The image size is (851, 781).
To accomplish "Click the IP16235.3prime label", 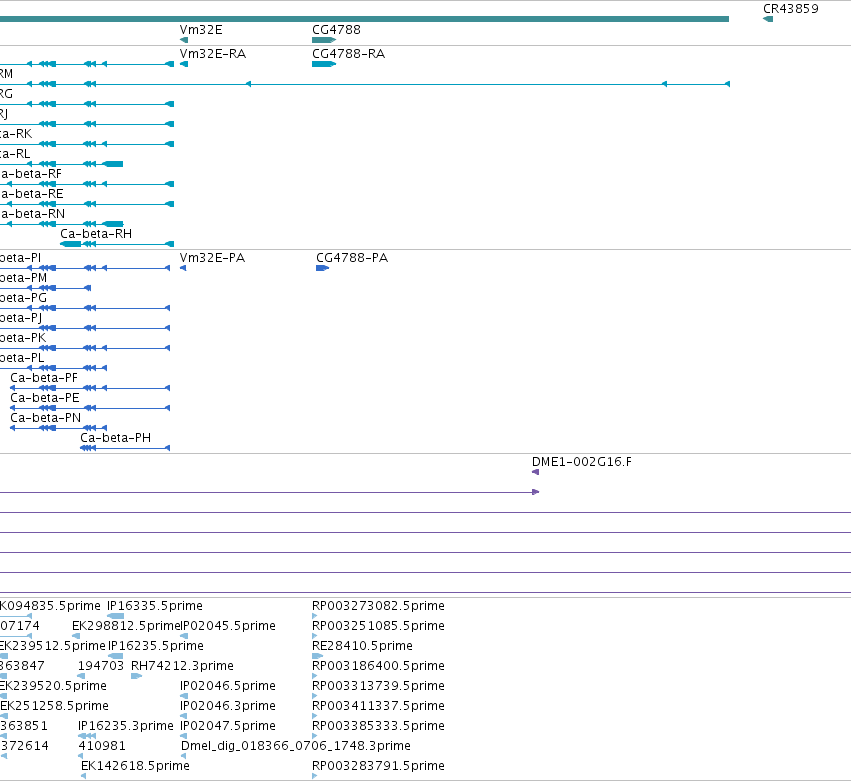I will tap(126, 726).
